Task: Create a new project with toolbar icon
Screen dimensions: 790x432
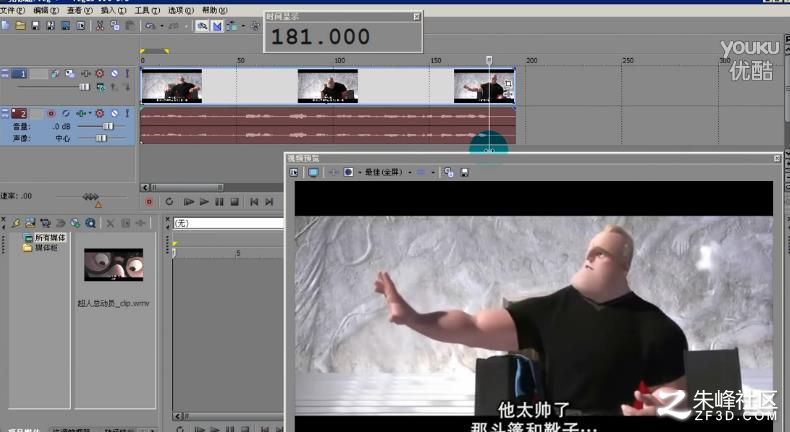Action: (6, 25)
